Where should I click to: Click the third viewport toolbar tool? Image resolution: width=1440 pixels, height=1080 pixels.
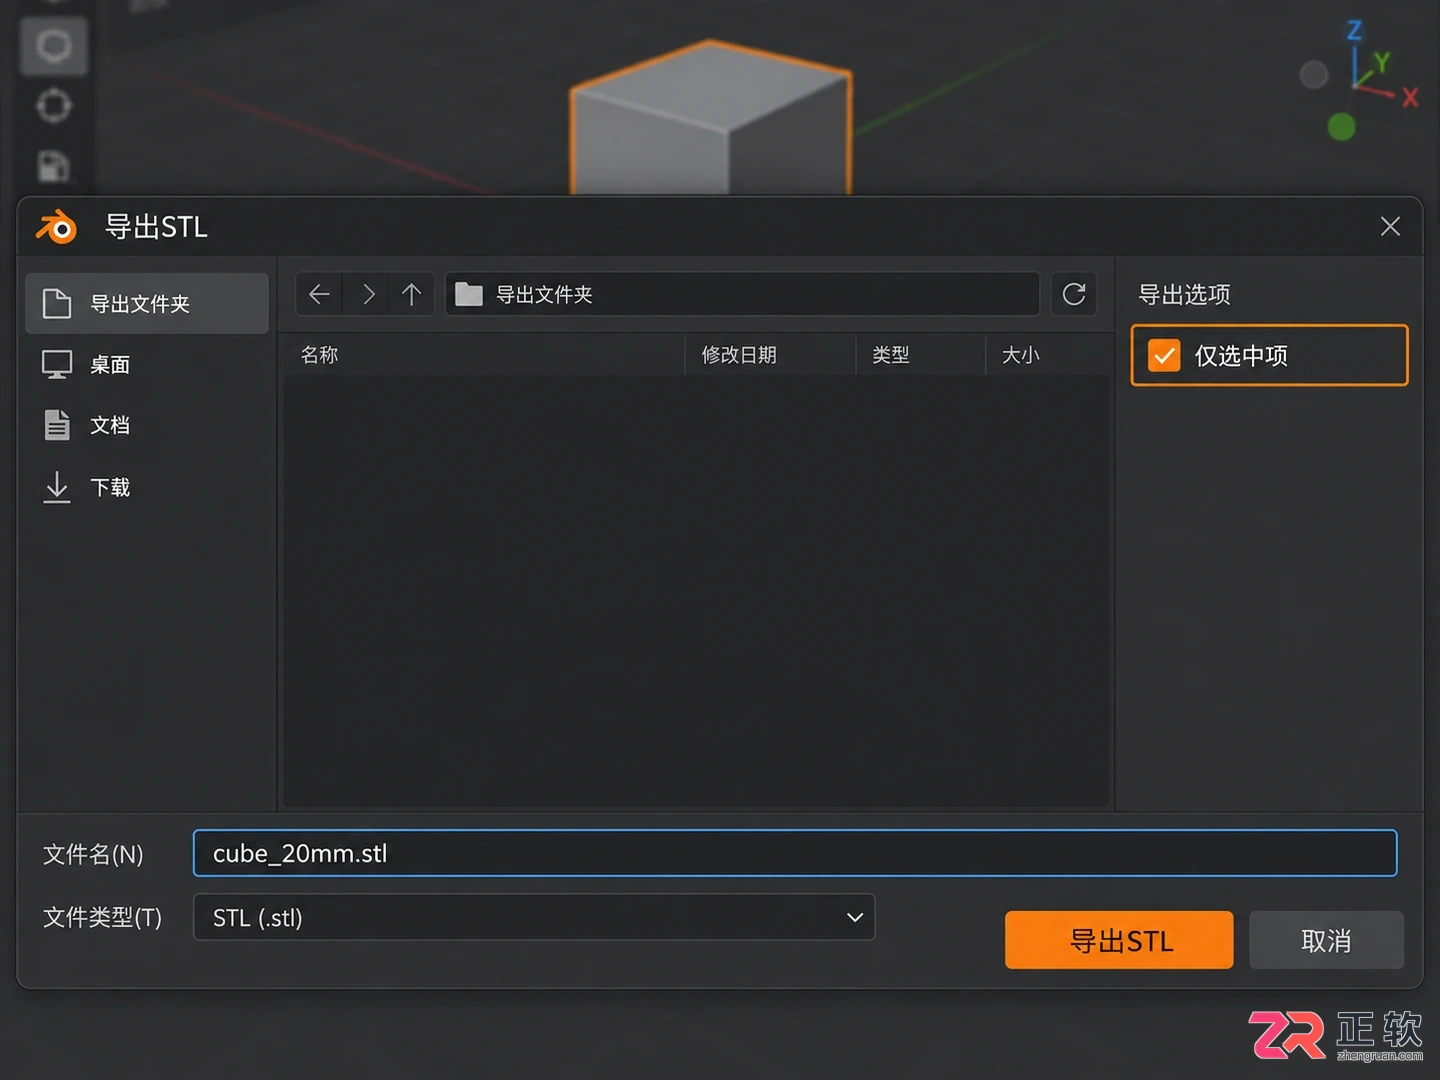pyautogui.click(x=54, y=165)
